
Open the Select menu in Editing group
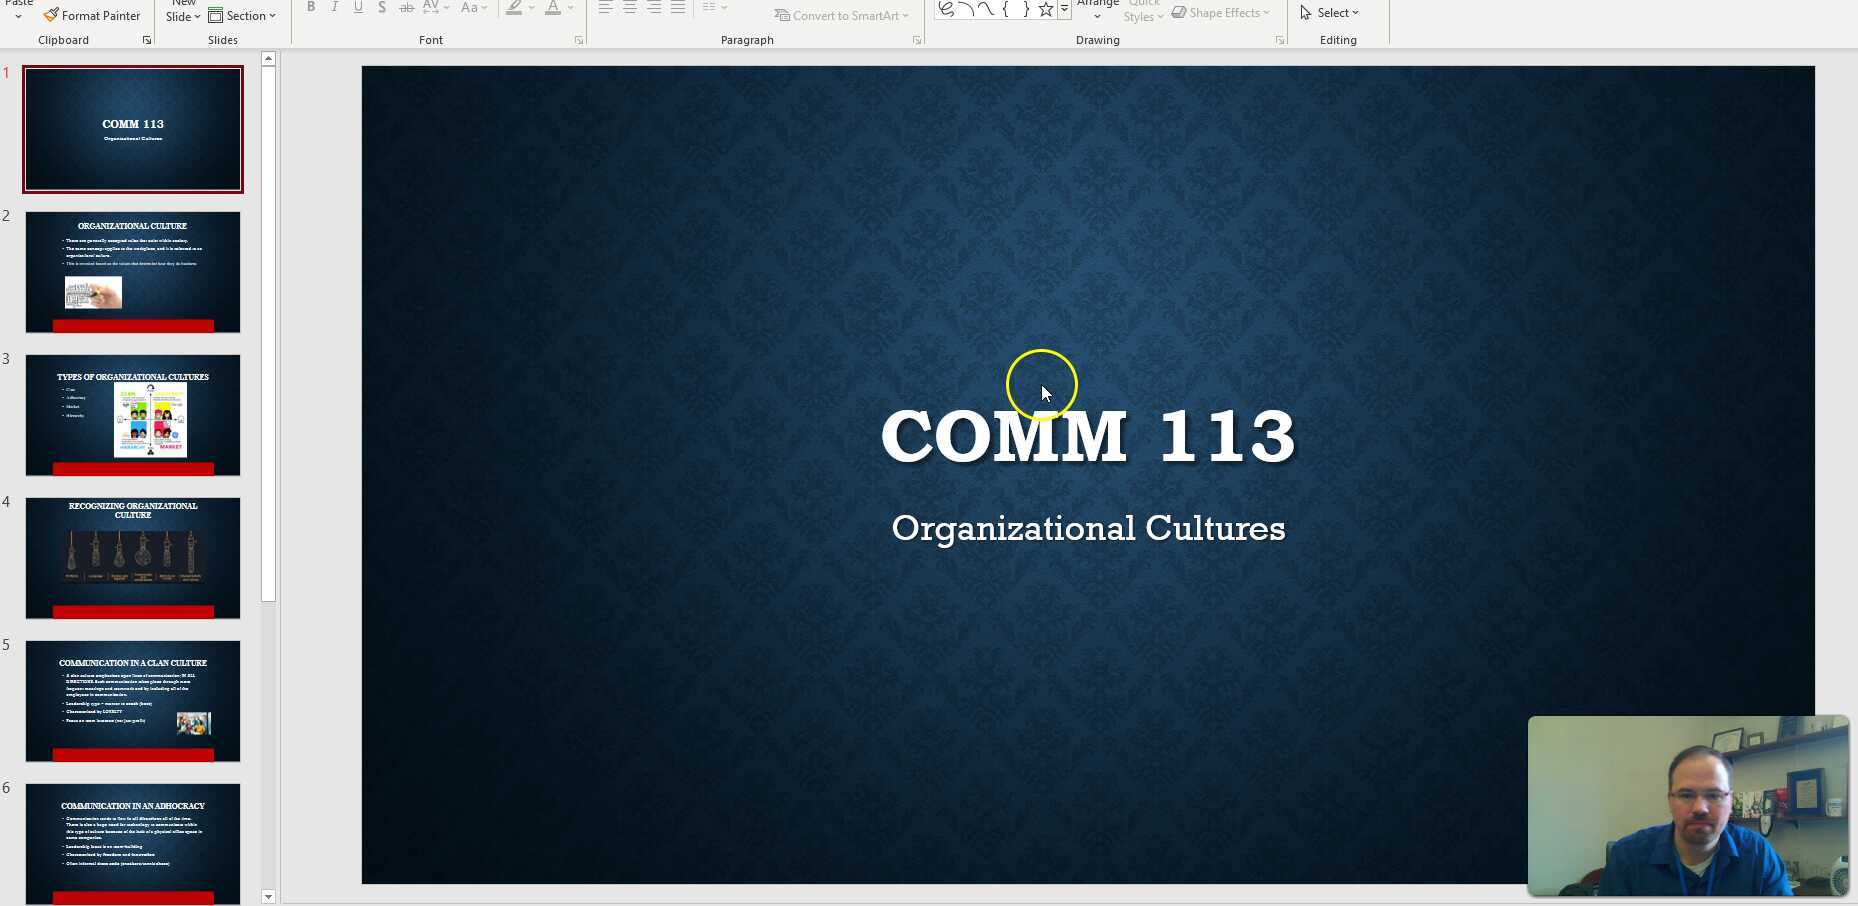pyautogui.click(x=1332, y=12)
